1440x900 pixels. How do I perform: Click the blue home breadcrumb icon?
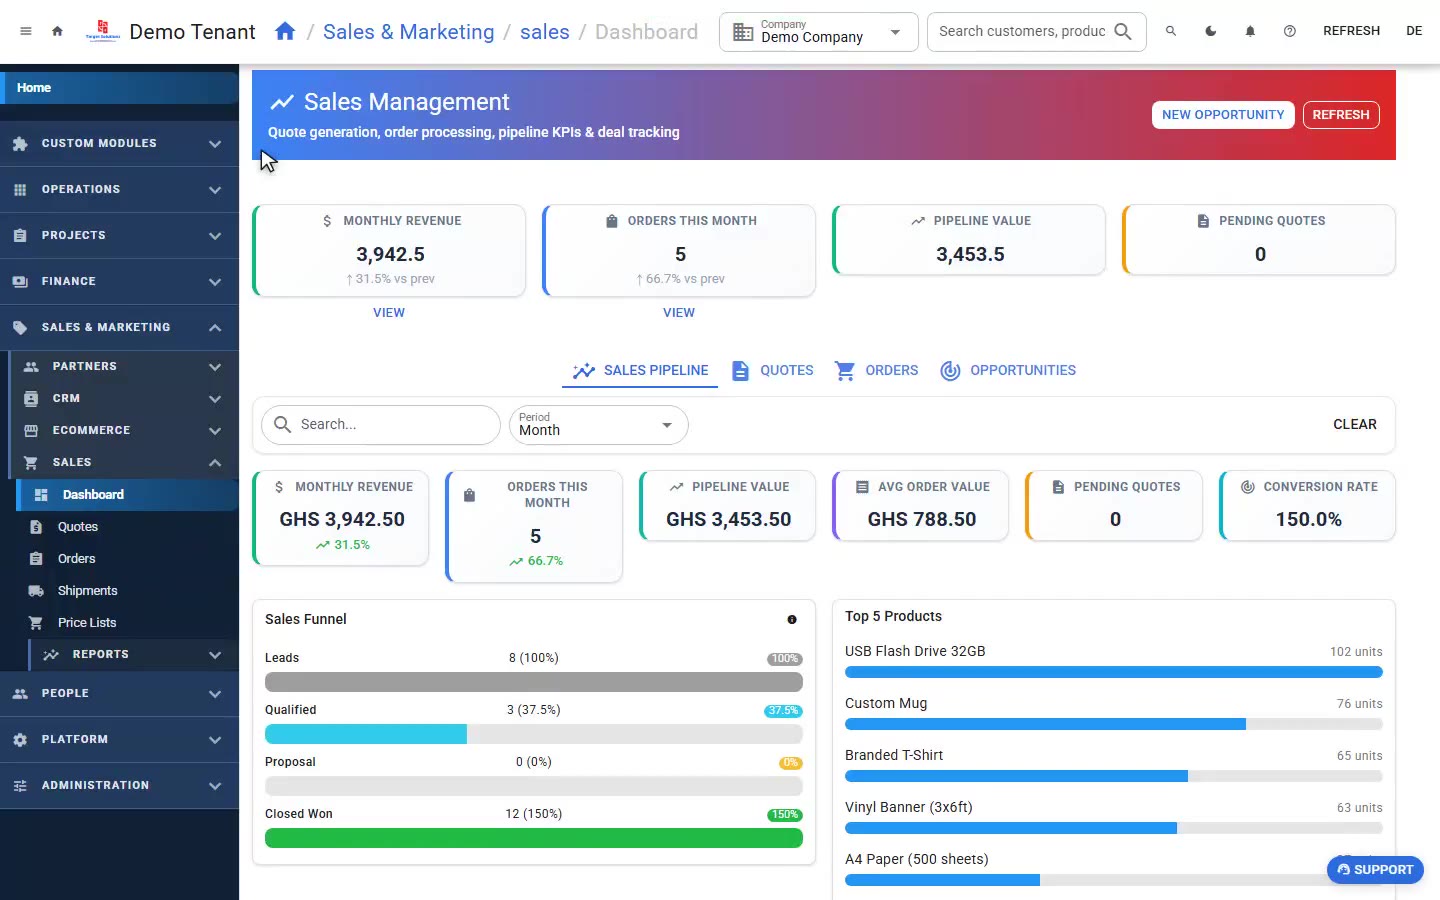point(285,31)
